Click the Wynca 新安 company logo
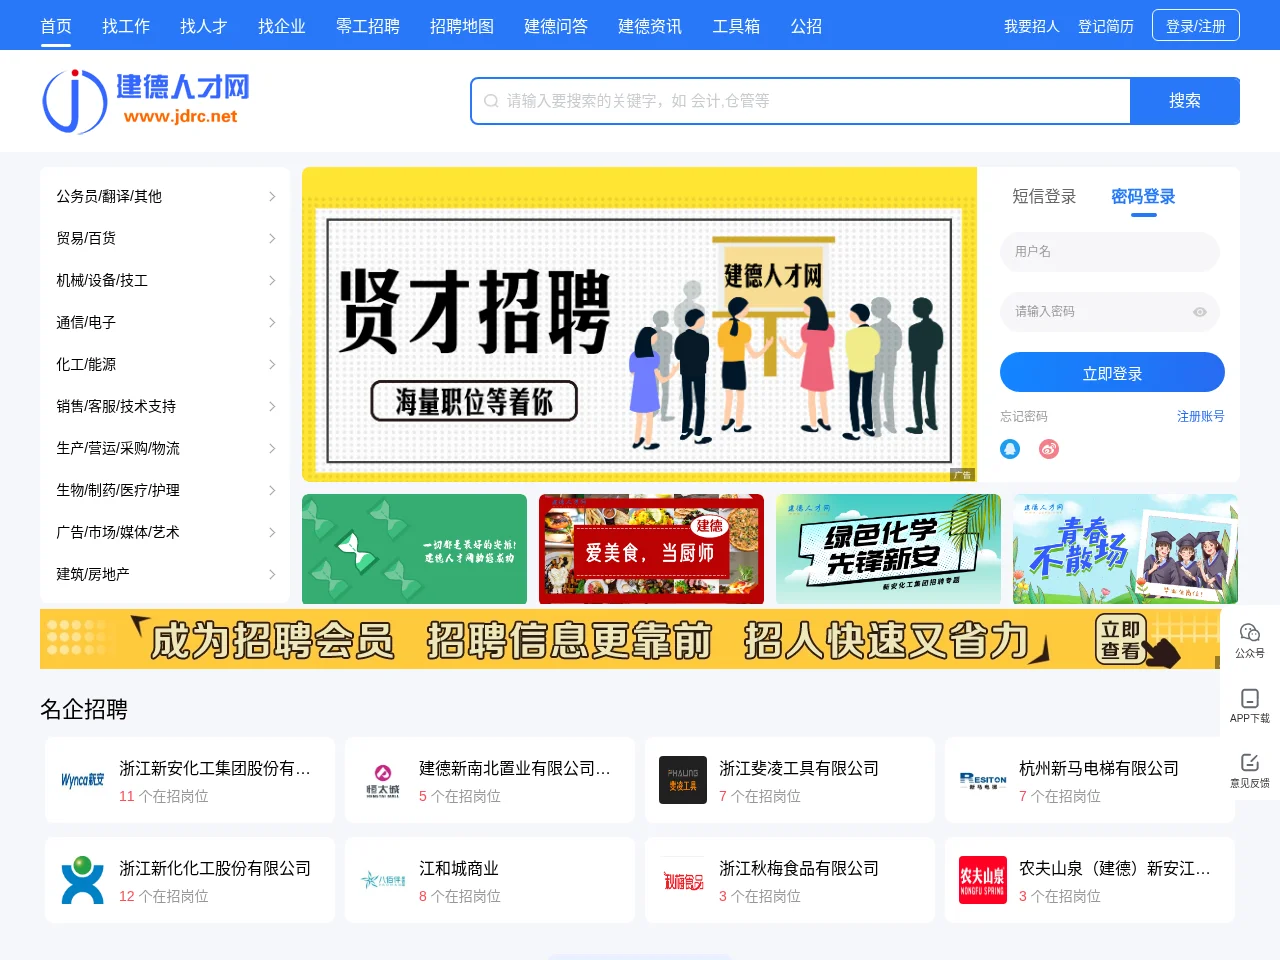This screenshot has height=960, width=1280. (82, 780)
